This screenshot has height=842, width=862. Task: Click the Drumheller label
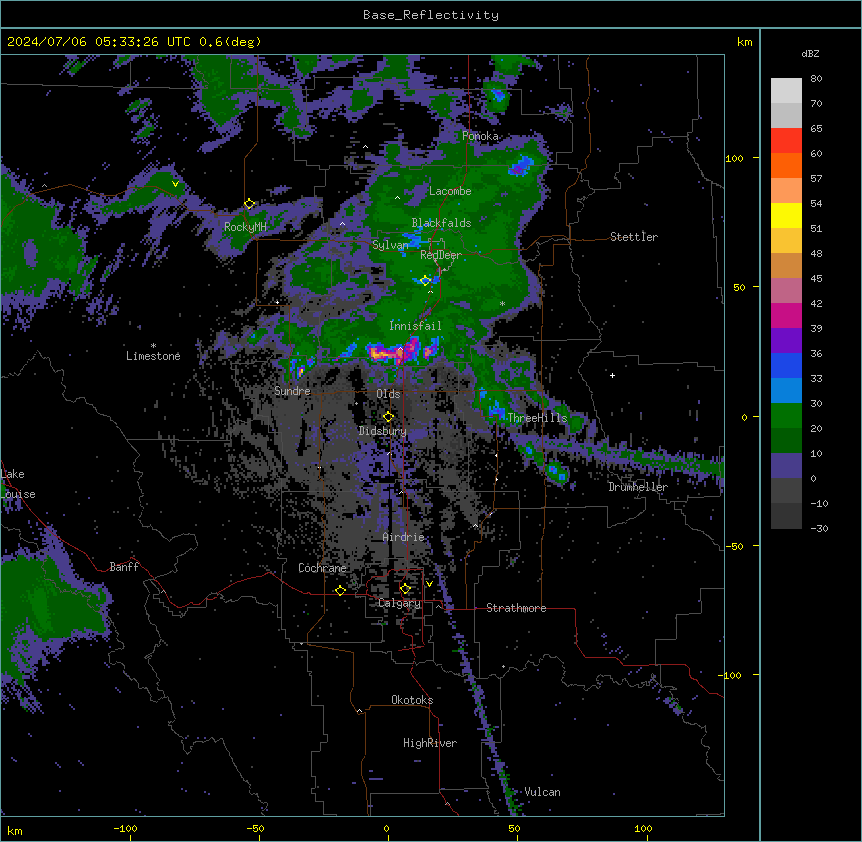(638, 487)
